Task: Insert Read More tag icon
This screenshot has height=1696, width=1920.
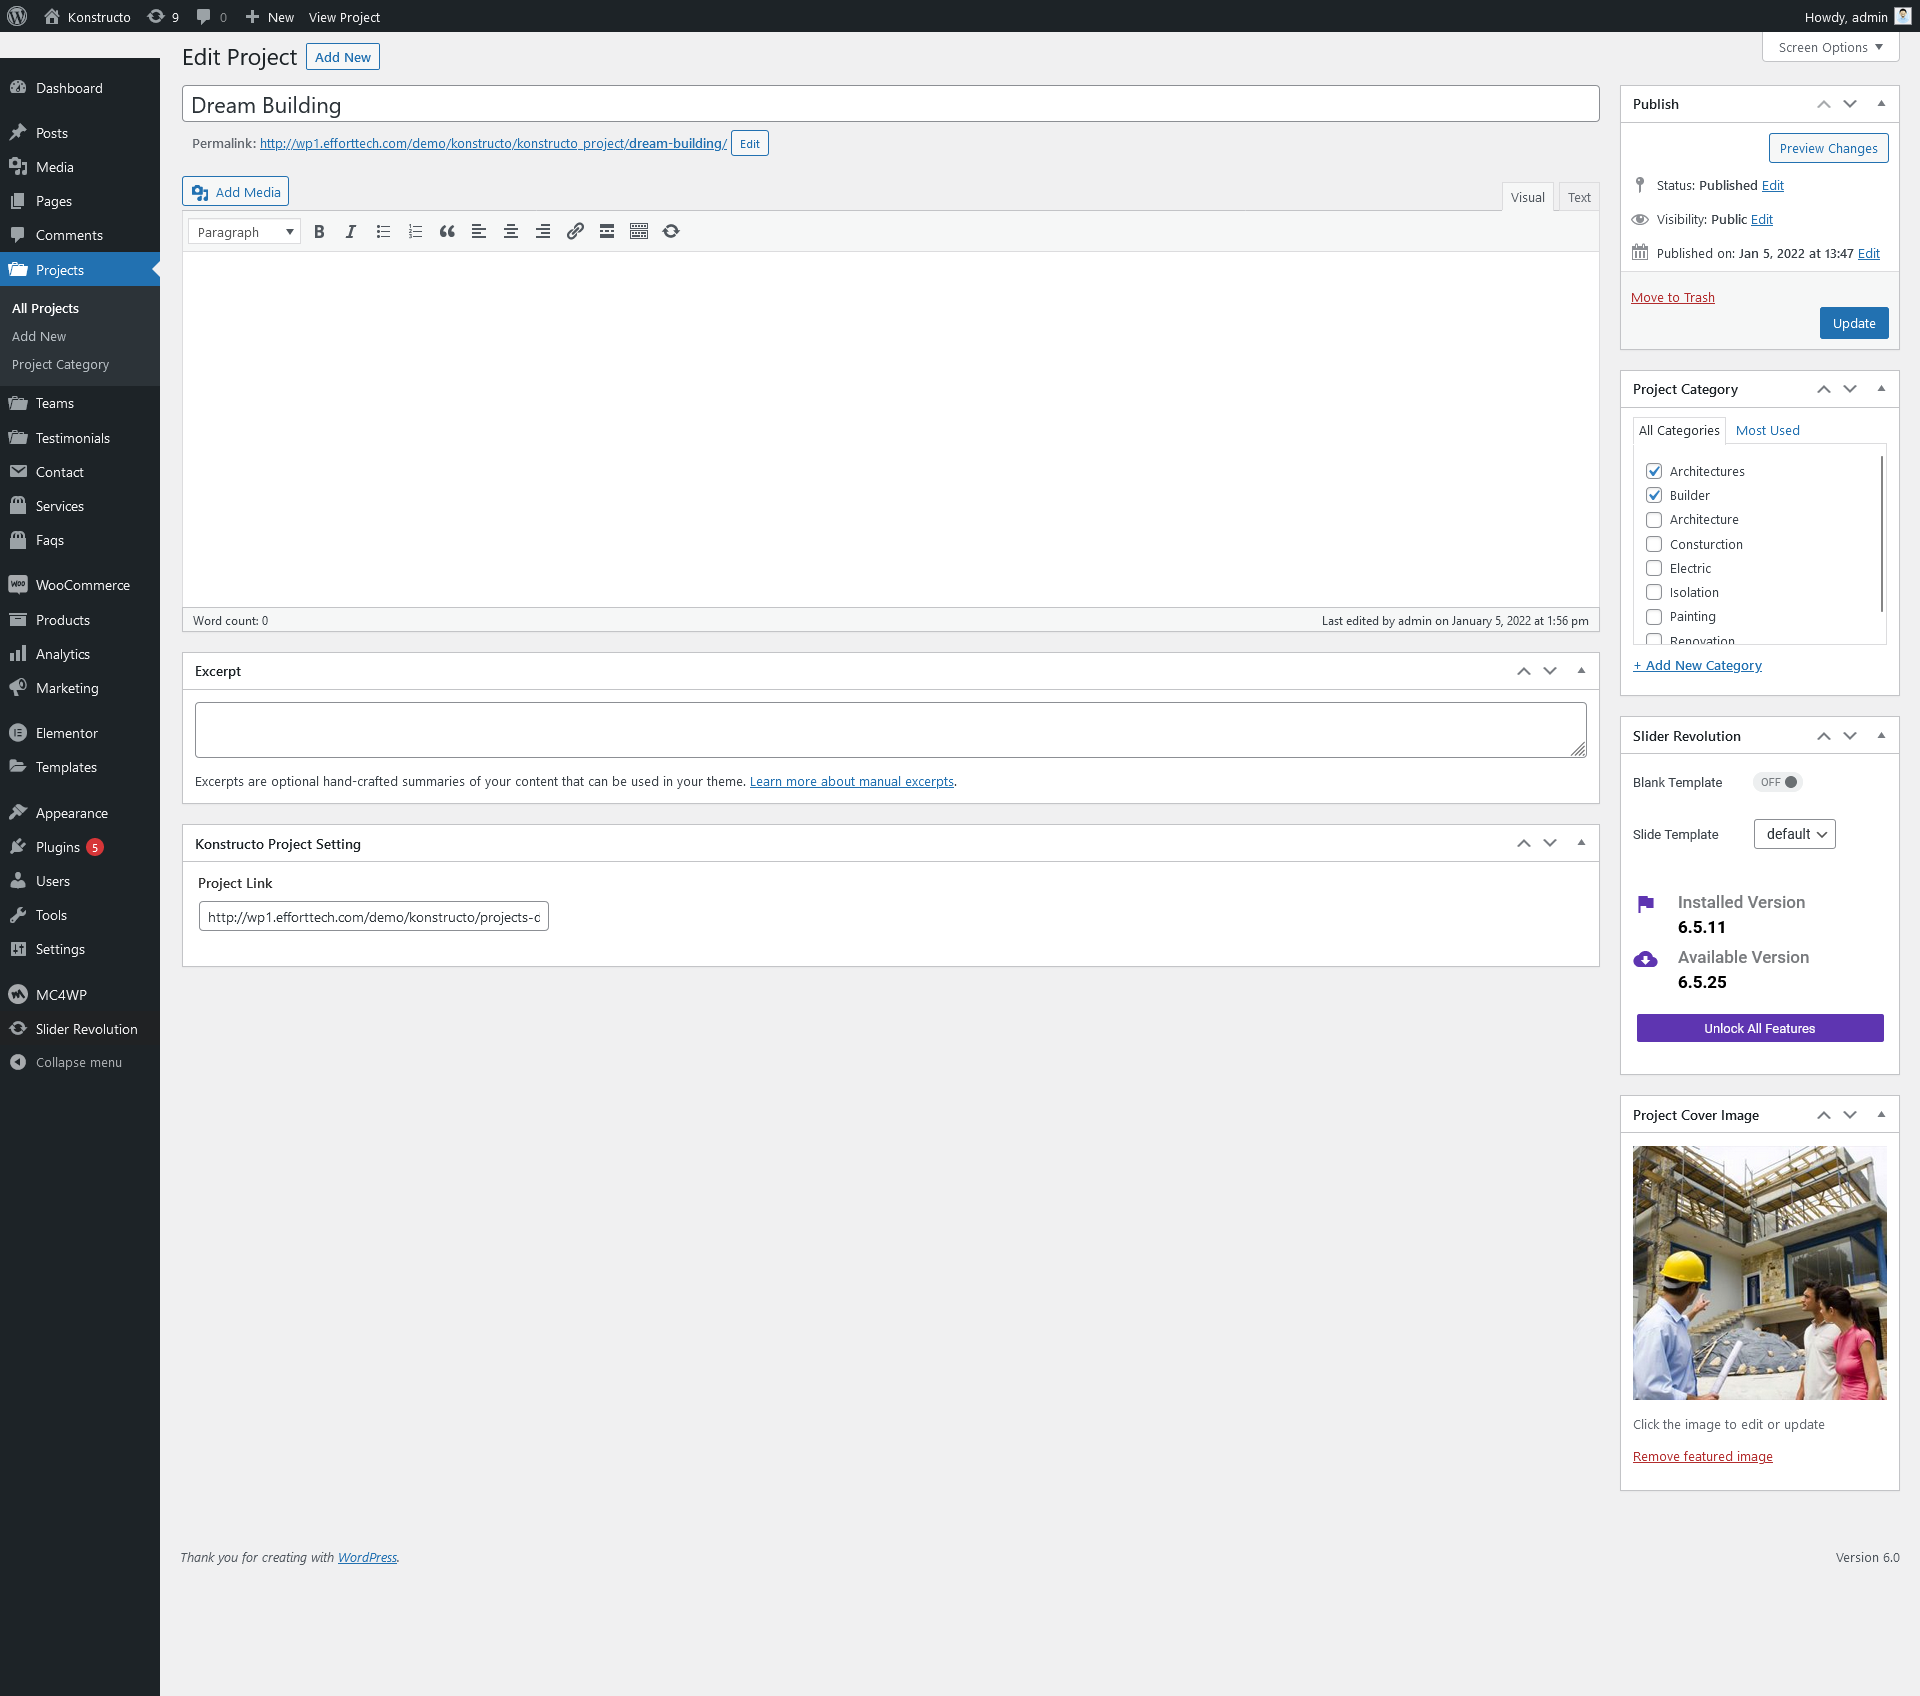Action: (607, 232)
